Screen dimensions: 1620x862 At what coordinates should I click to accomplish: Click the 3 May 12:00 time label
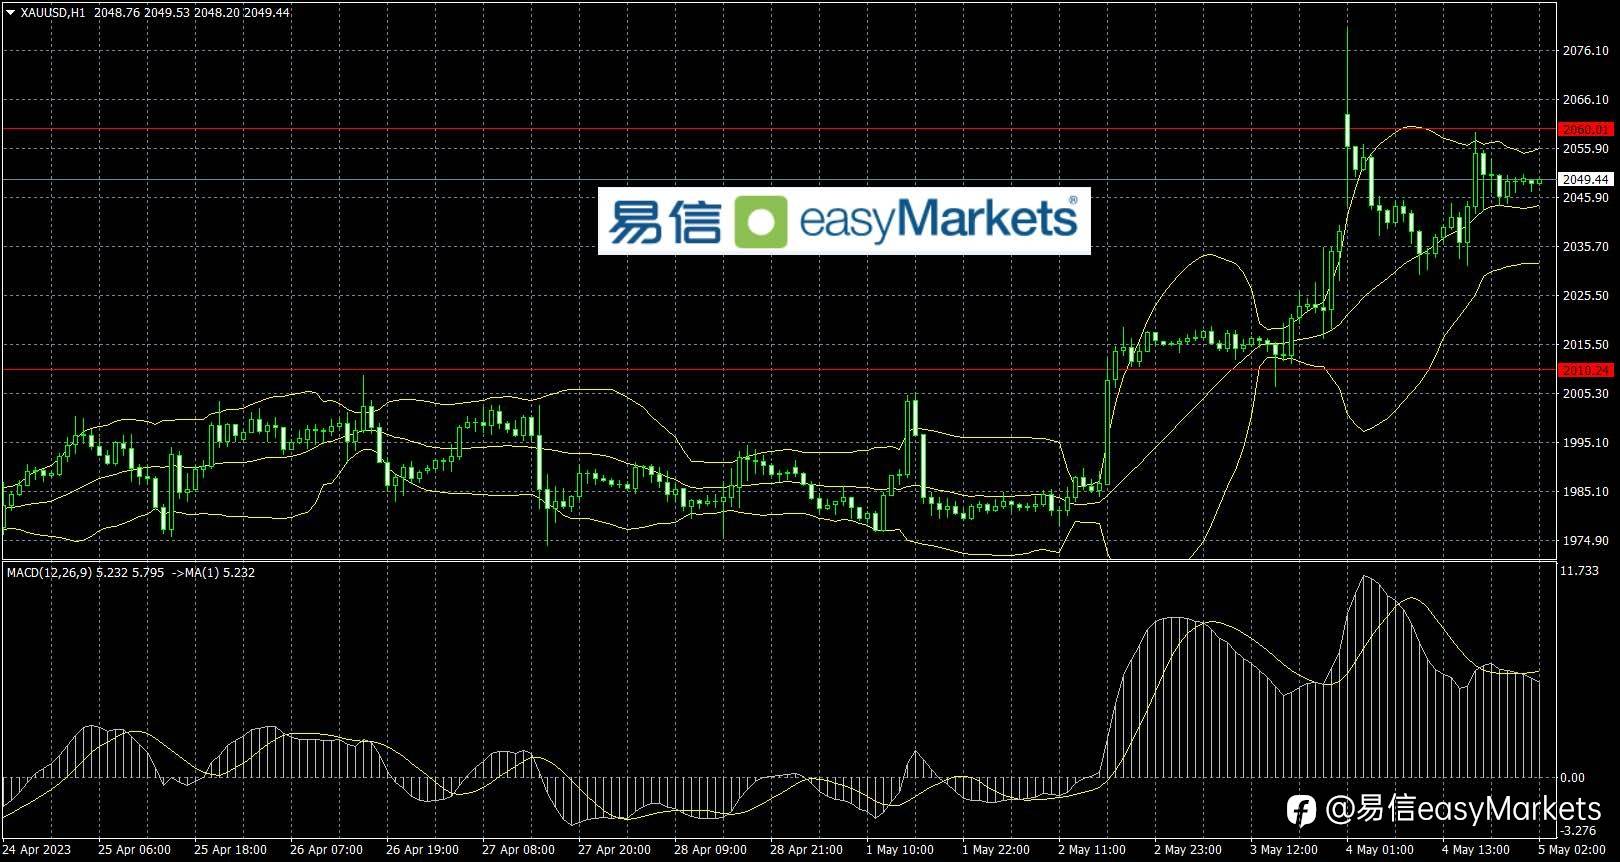click(x=1284, y=850)
